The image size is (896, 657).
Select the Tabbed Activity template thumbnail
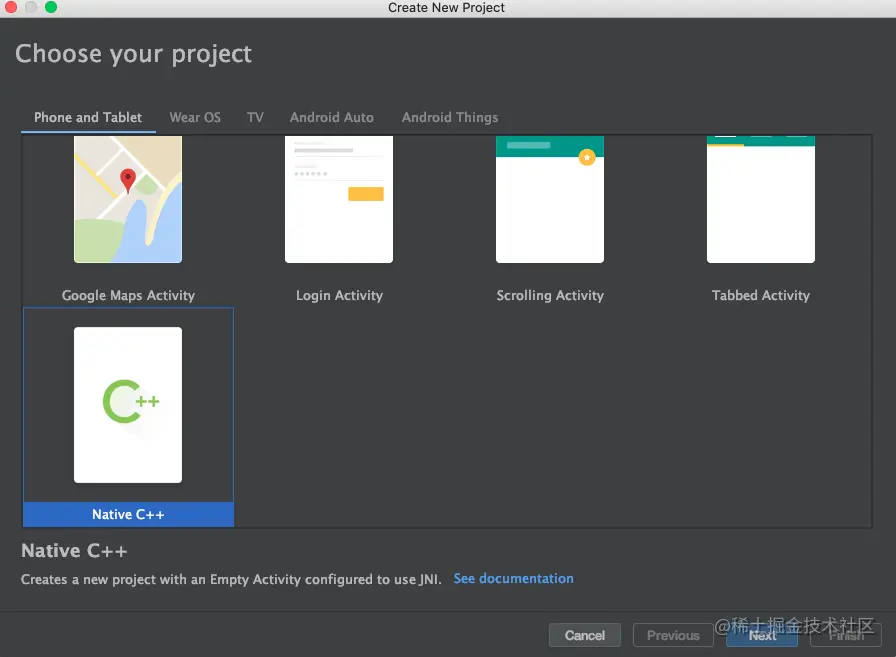click(x=761, y=199)
